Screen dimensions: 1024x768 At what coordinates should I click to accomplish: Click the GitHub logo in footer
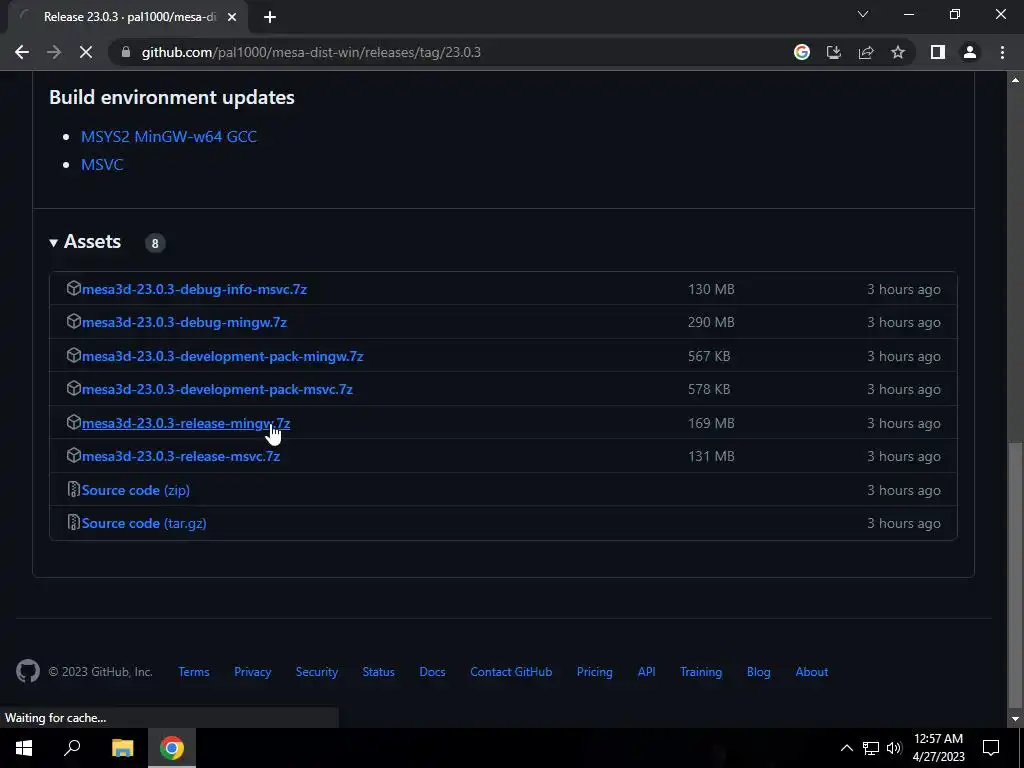pos(28,671)
